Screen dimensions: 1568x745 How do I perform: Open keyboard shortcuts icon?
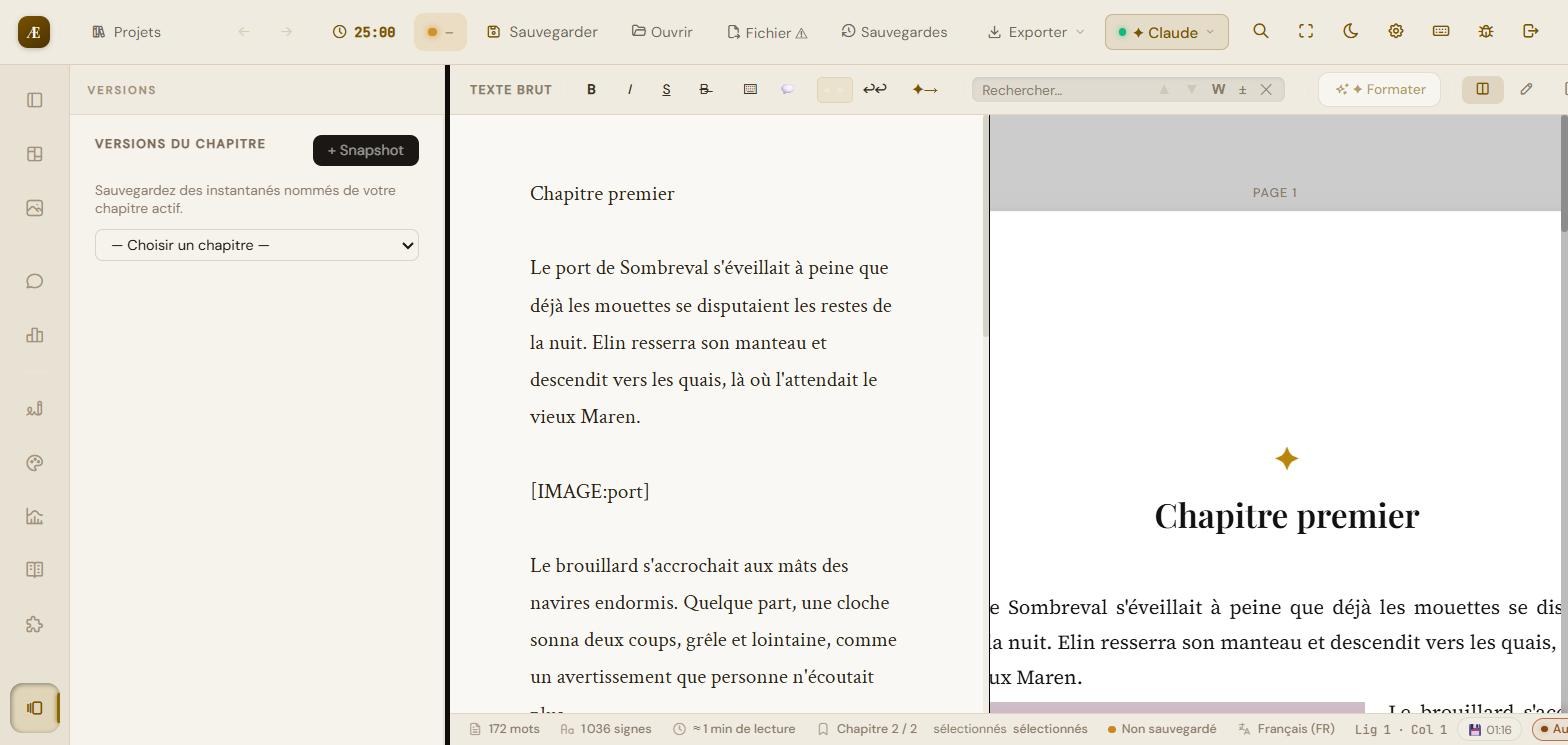pyautogui.click(x=1441, y=32)
